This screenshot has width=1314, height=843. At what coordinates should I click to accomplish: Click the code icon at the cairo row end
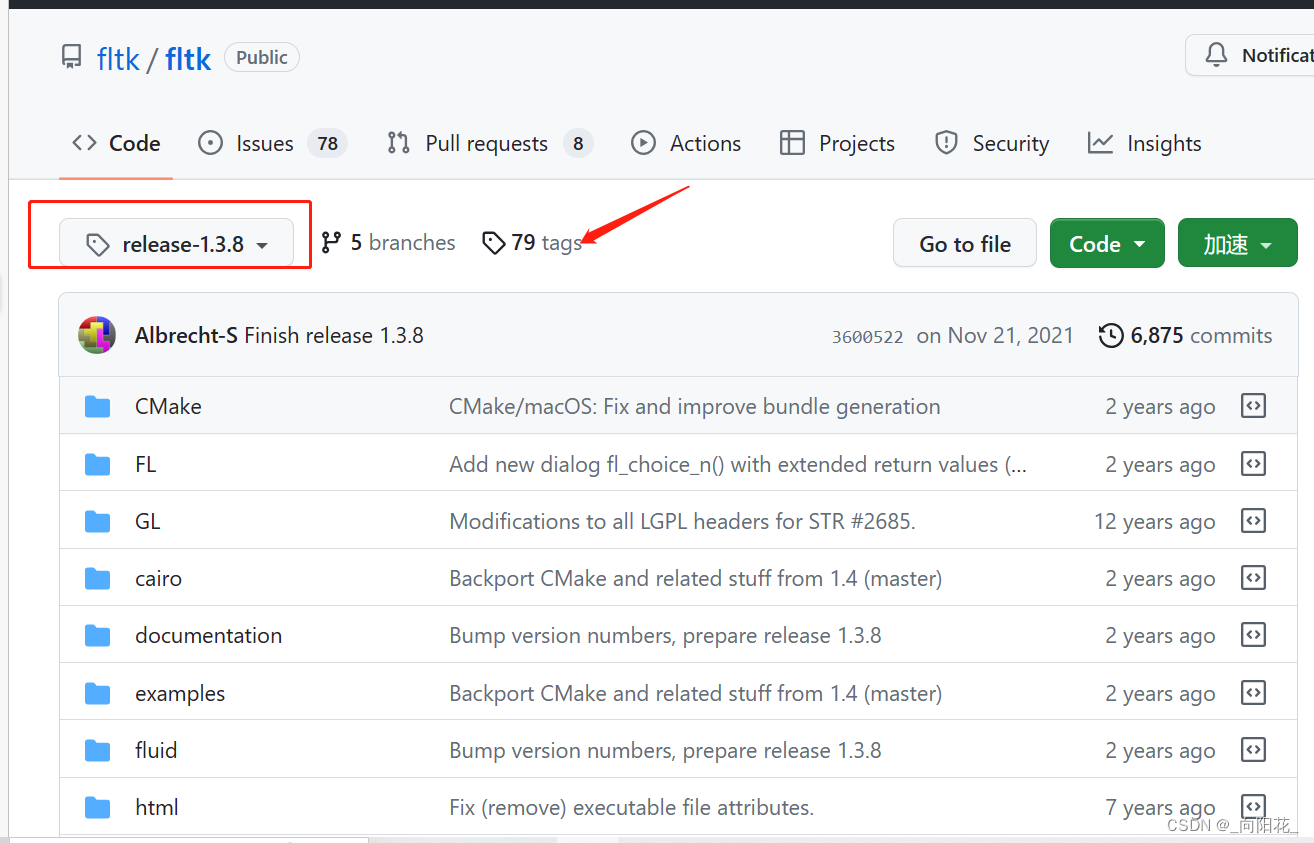(x=1253, y=578)
